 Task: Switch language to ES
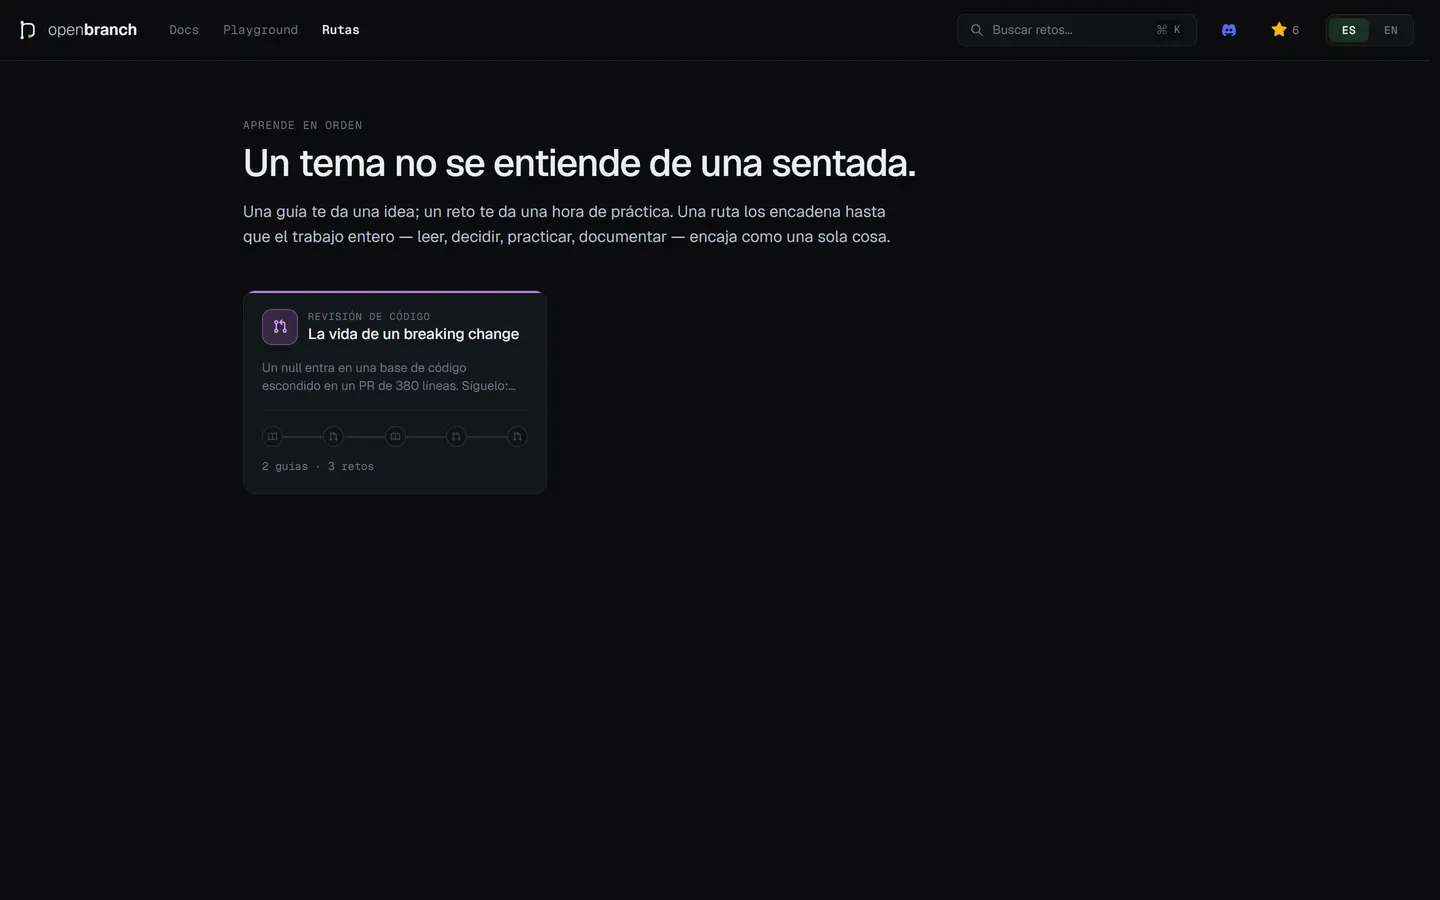coord(1349,30)
